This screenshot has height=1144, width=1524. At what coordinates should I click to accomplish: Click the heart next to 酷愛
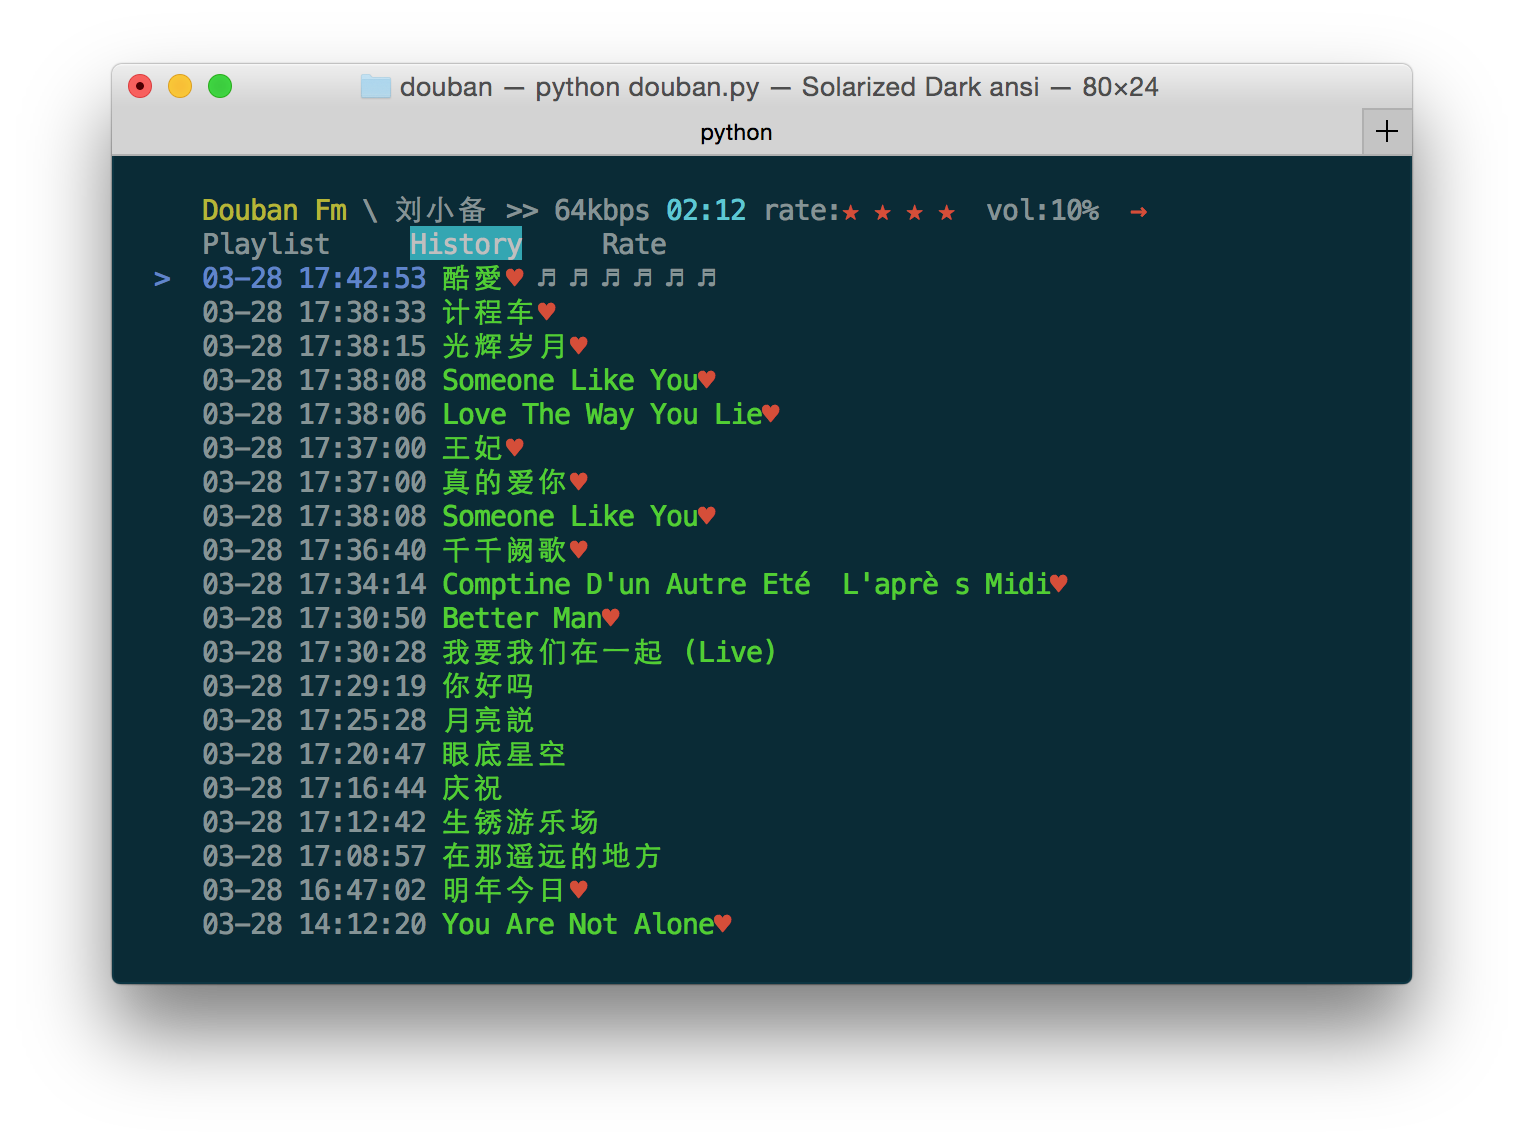pos(515,277)
